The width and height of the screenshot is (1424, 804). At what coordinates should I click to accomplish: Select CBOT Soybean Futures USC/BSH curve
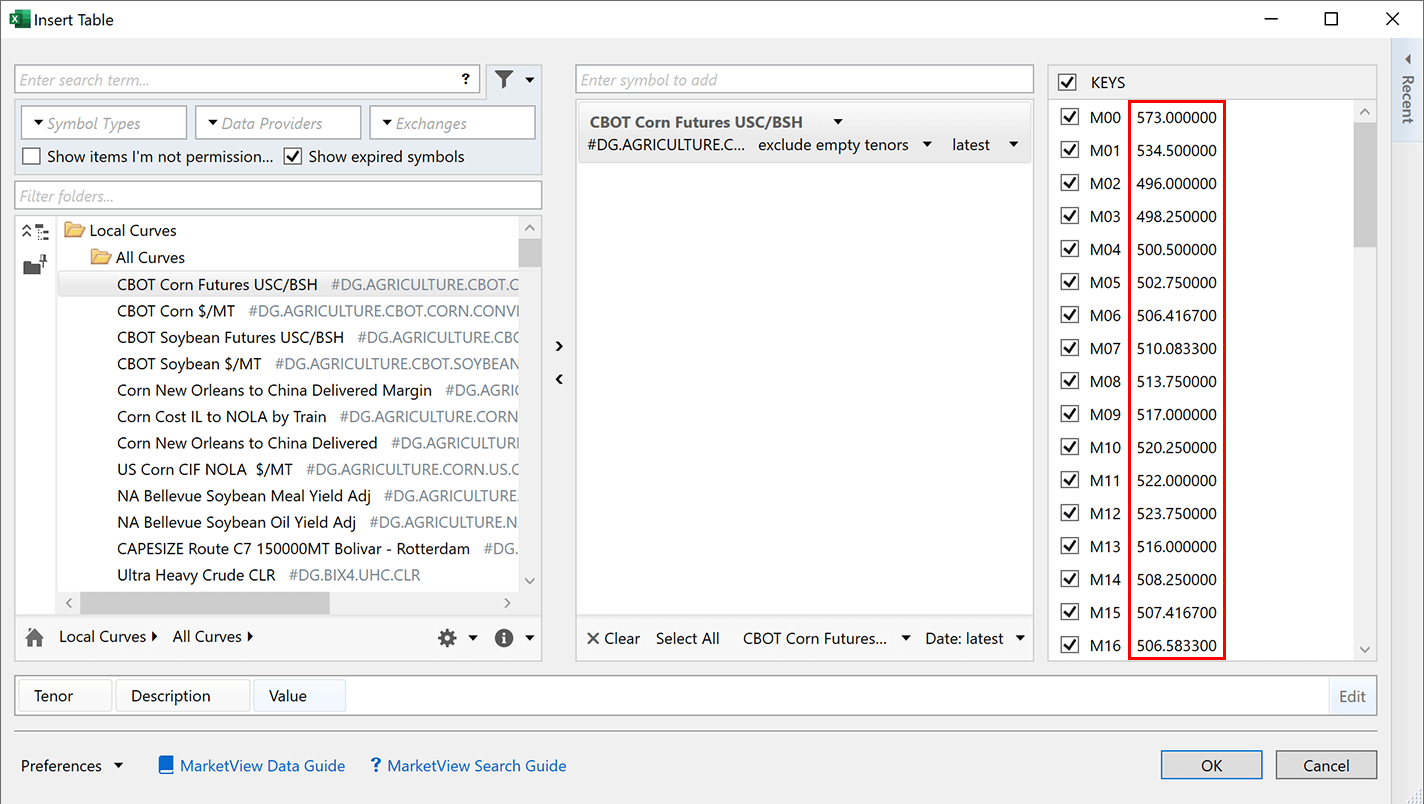pyautogui.click(x=230, y=337)
